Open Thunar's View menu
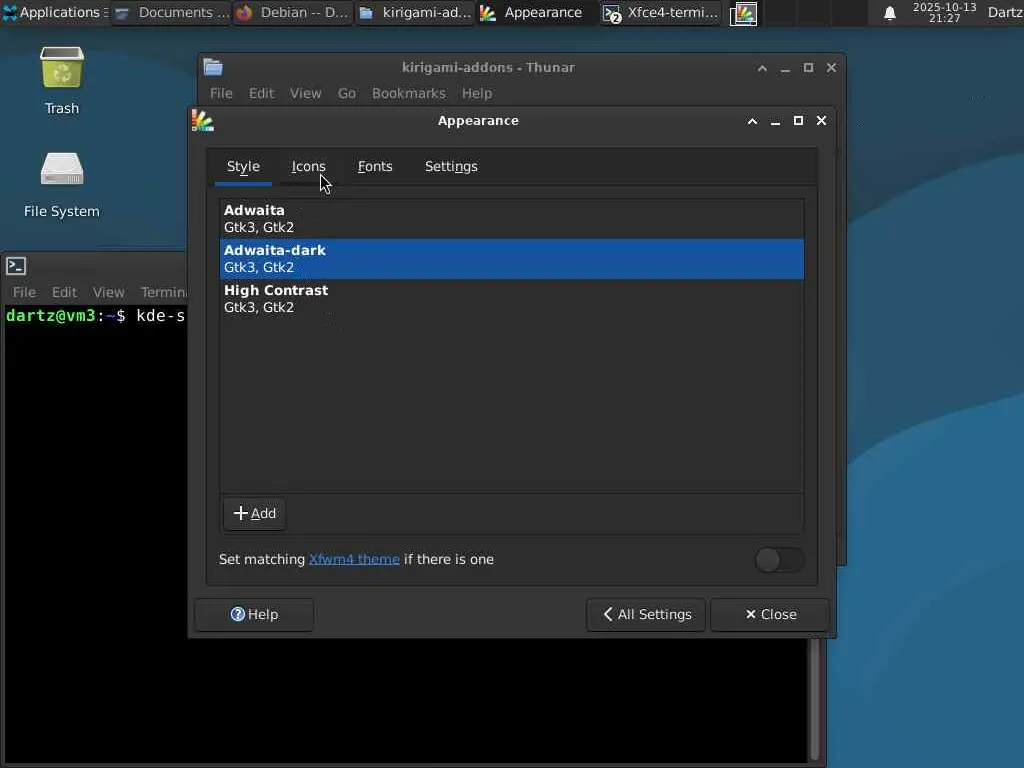 click(306, 93)
